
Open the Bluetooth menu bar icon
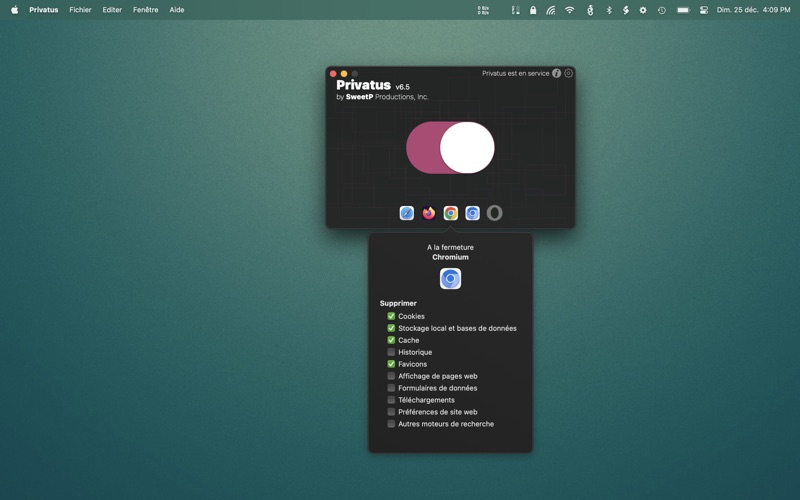[x=609, y=10]
